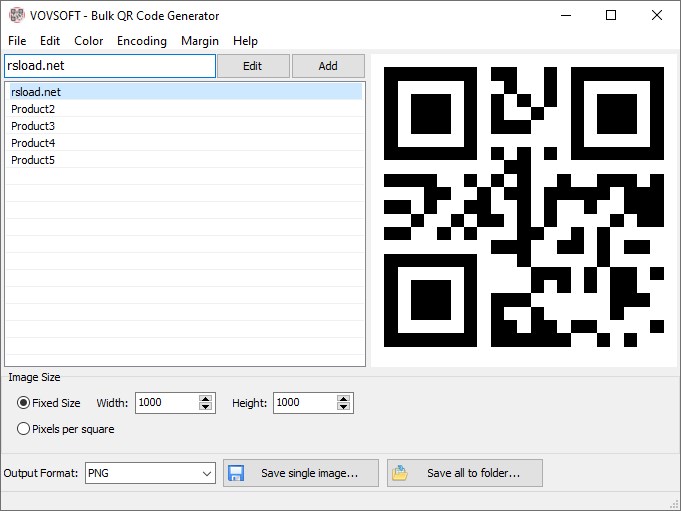681x511 pixels.
Task: Click the Add button
Action: point(328,66)
